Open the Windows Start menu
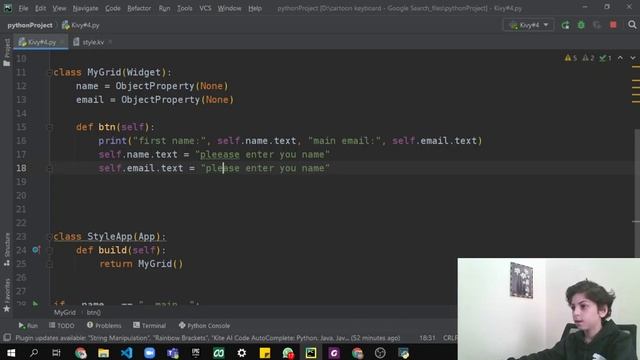 tap(11, 353)
